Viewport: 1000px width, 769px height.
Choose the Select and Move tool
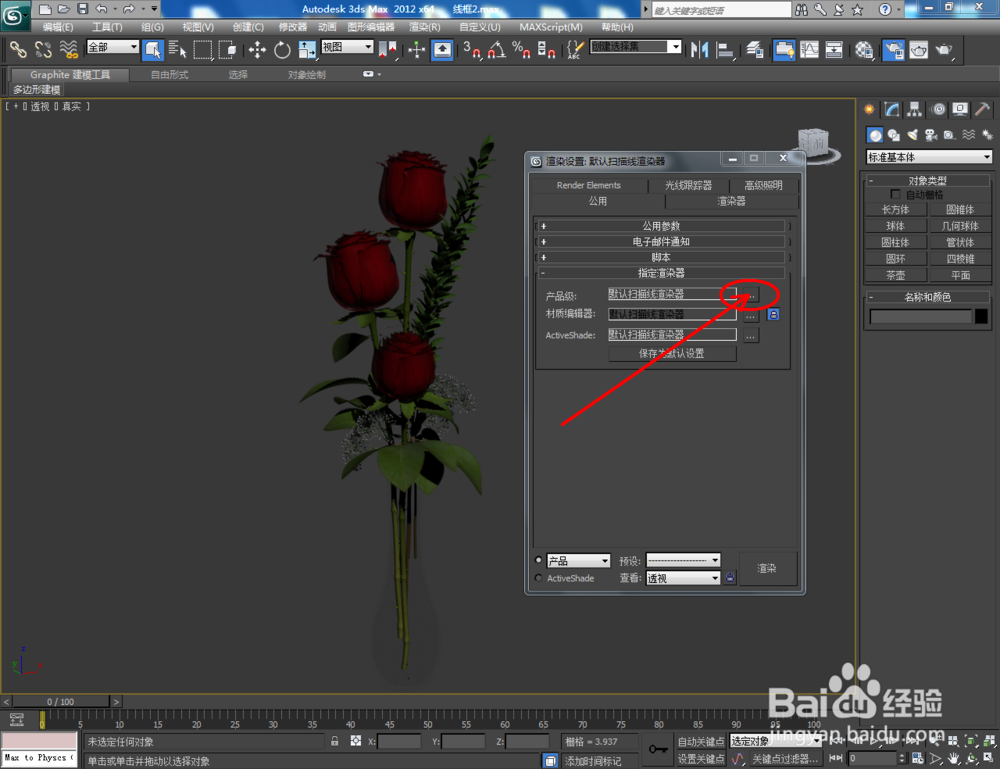[257, 49]
